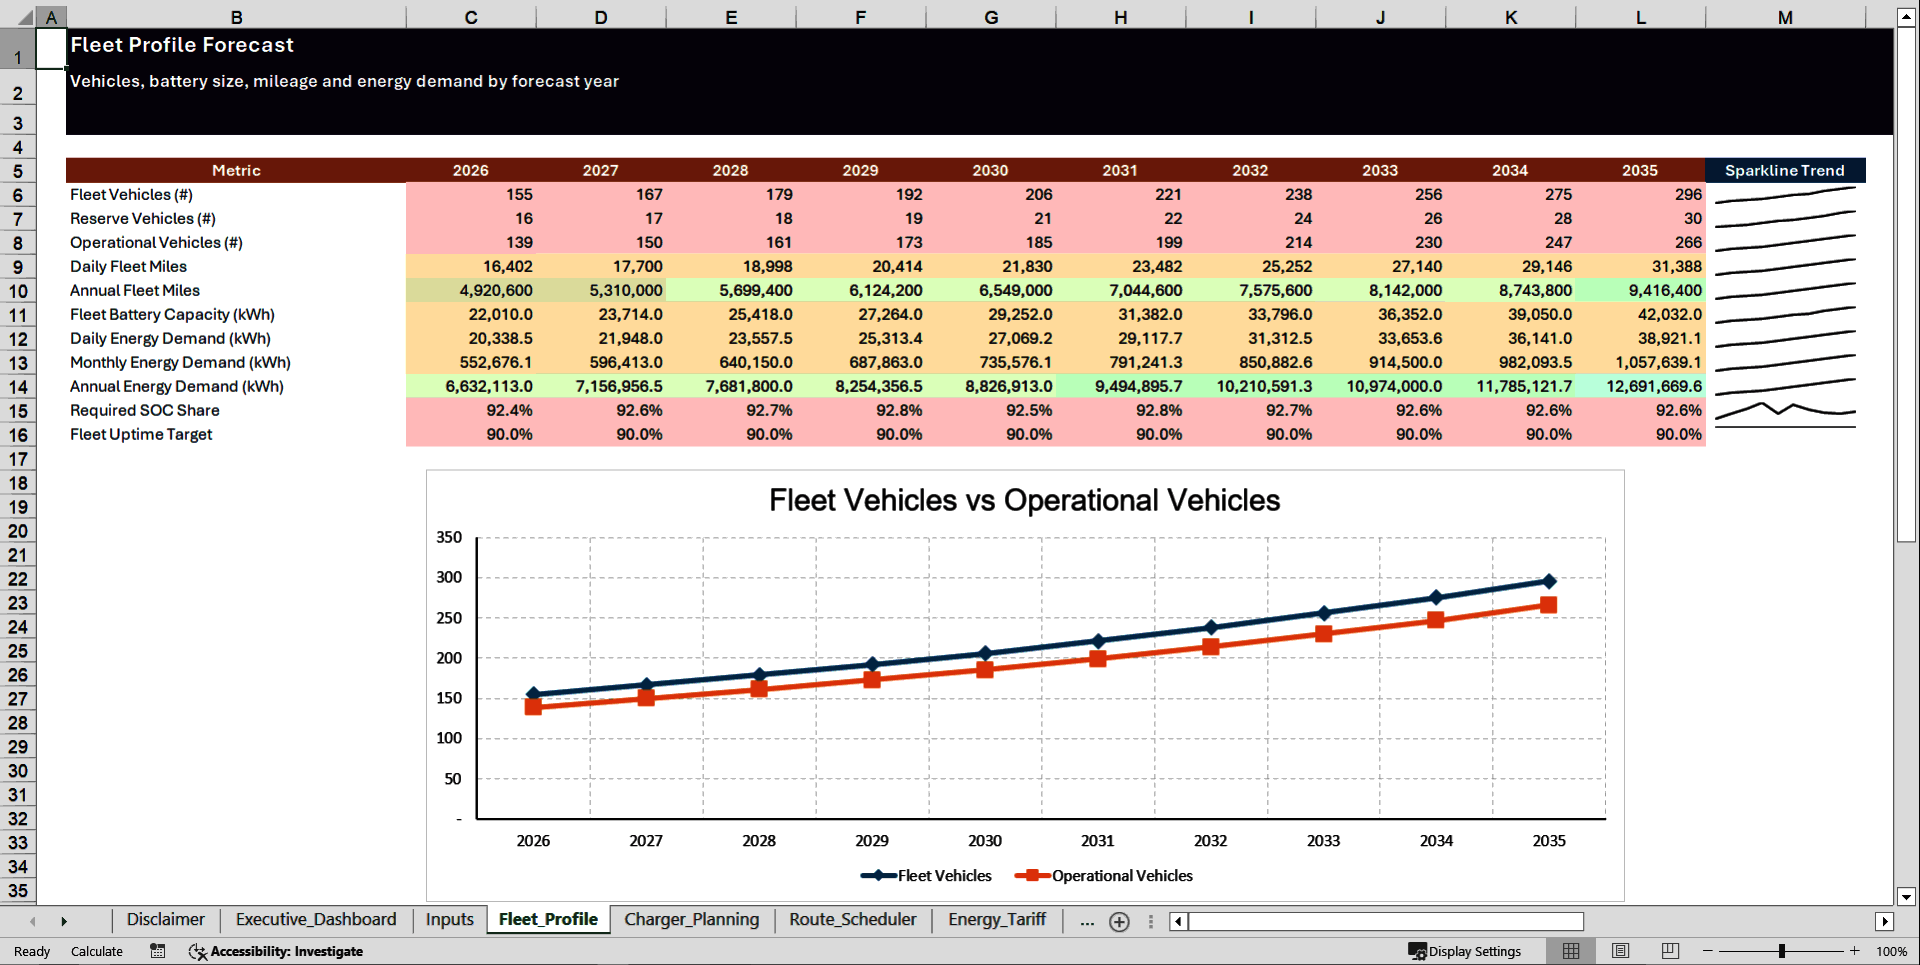Viewport: 1920px width, 965px height.
Task: Click the 100% zoom level
Action: click(1891, 951)
